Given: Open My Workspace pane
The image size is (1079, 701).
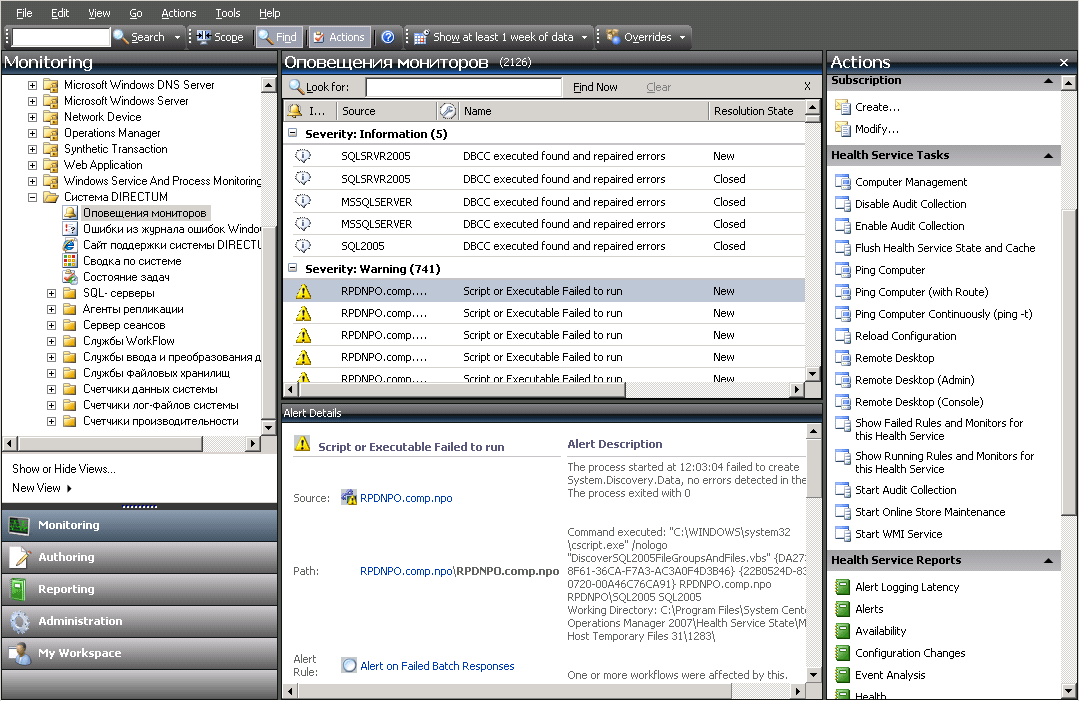Looking at the screenshot, I should click(140, 653).
